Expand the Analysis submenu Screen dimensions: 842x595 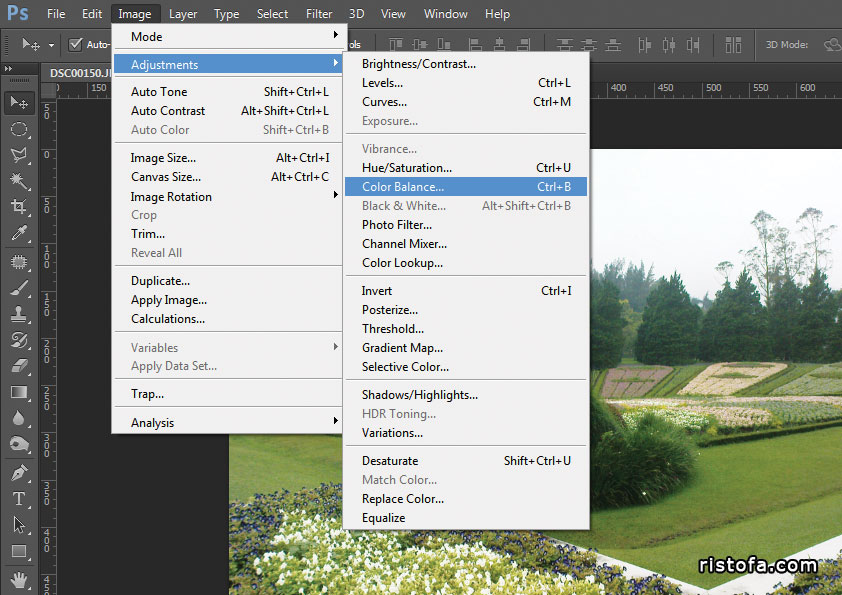228,423
